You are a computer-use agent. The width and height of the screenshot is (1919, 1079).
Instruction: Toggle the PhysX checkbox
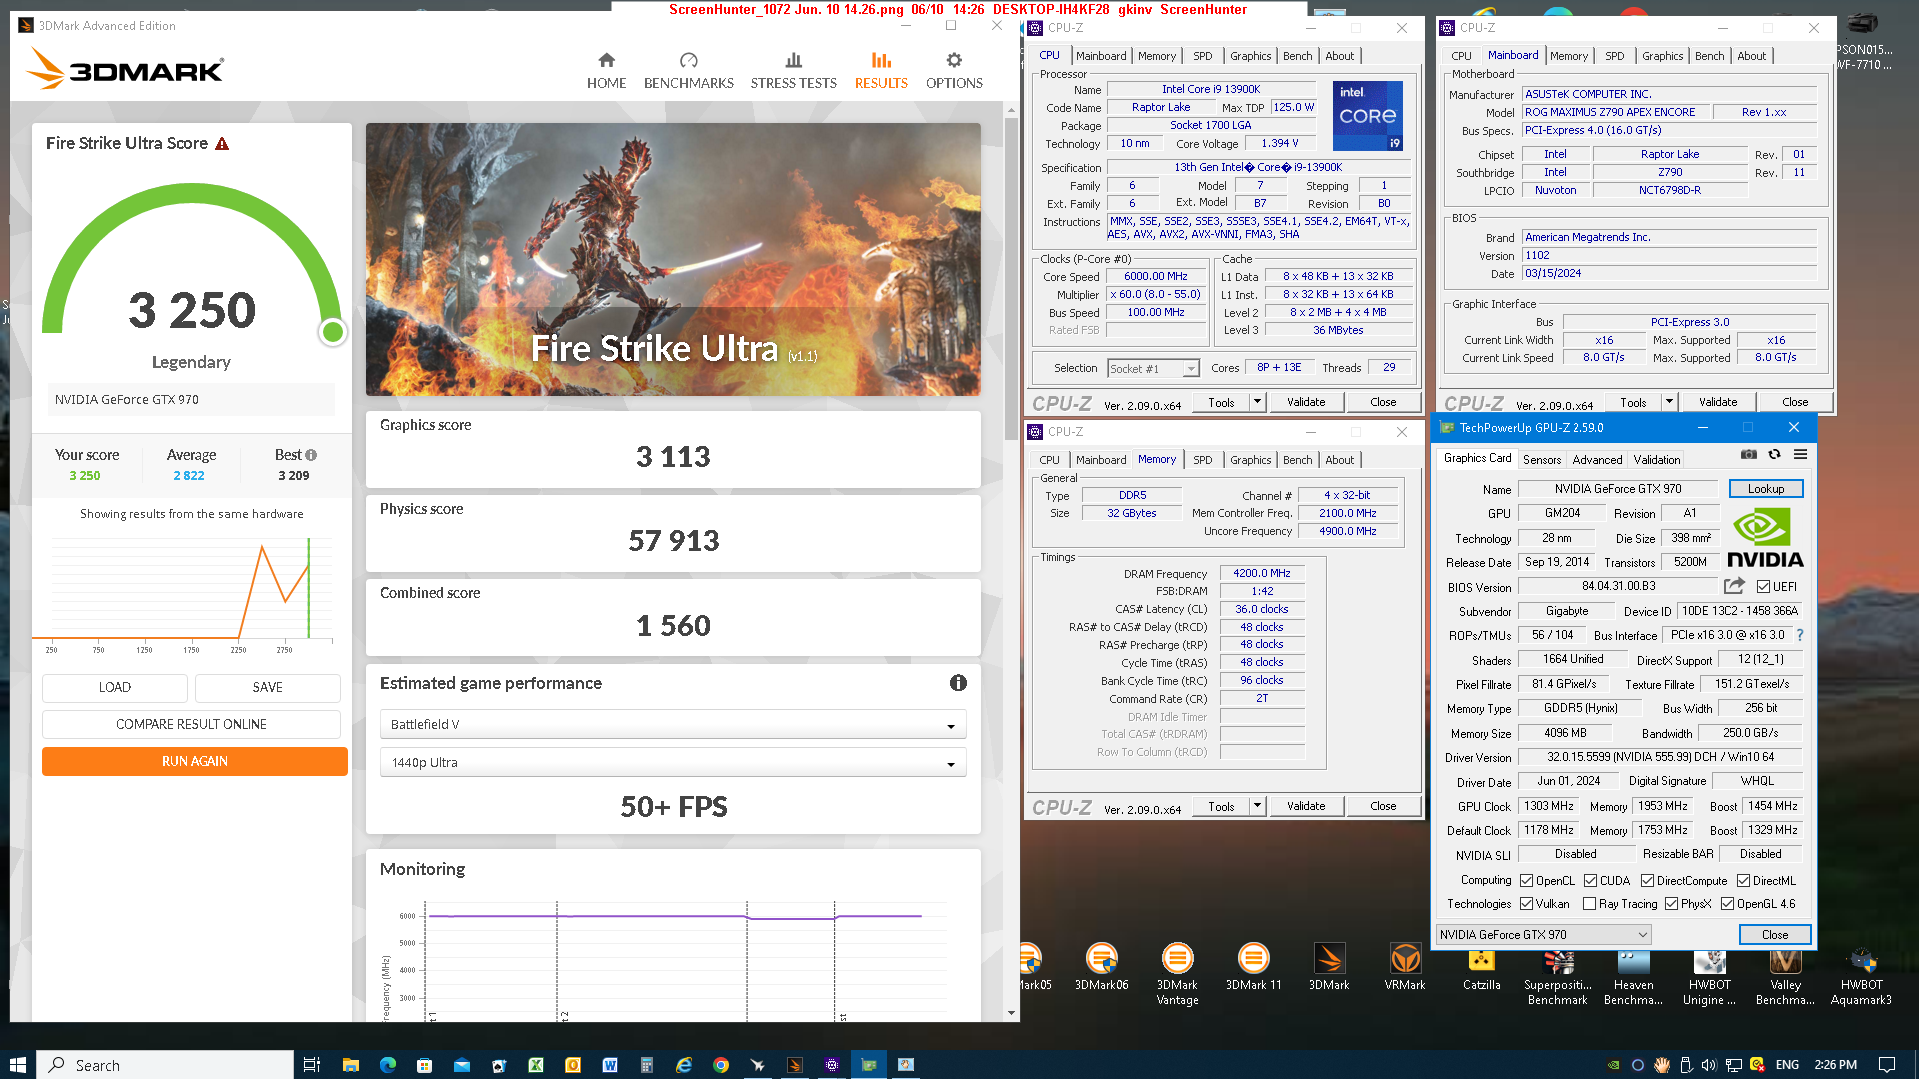click(x=1671, y=904)
